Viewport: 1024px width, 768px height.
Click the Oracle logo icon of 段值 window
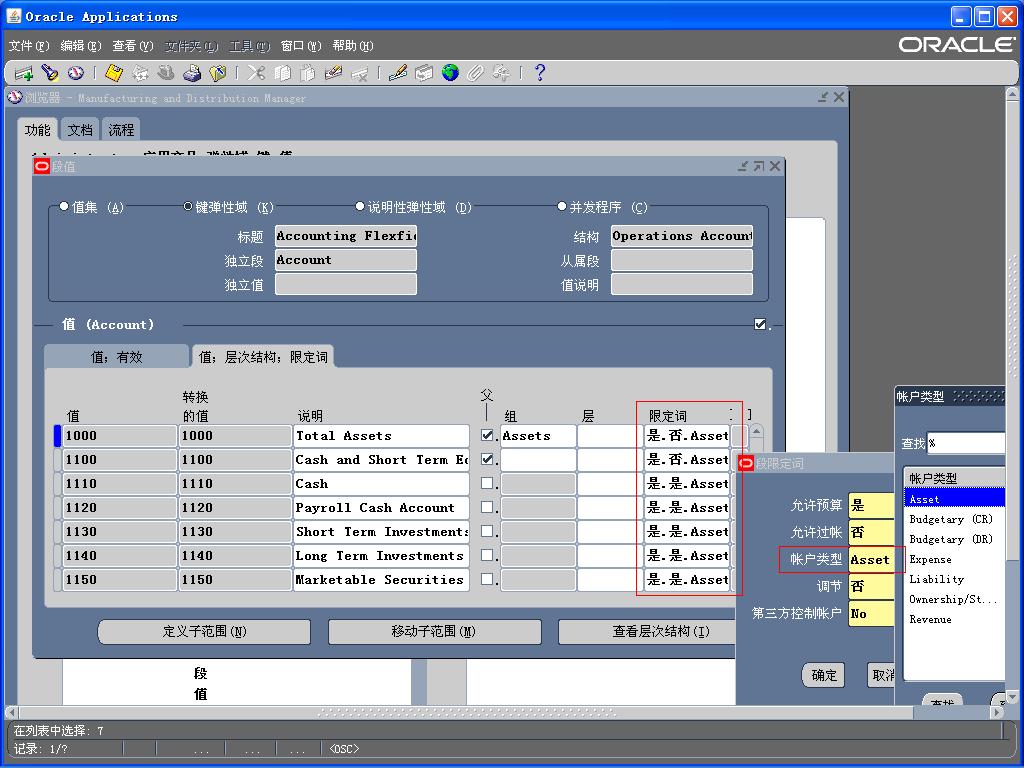[42, 167]
